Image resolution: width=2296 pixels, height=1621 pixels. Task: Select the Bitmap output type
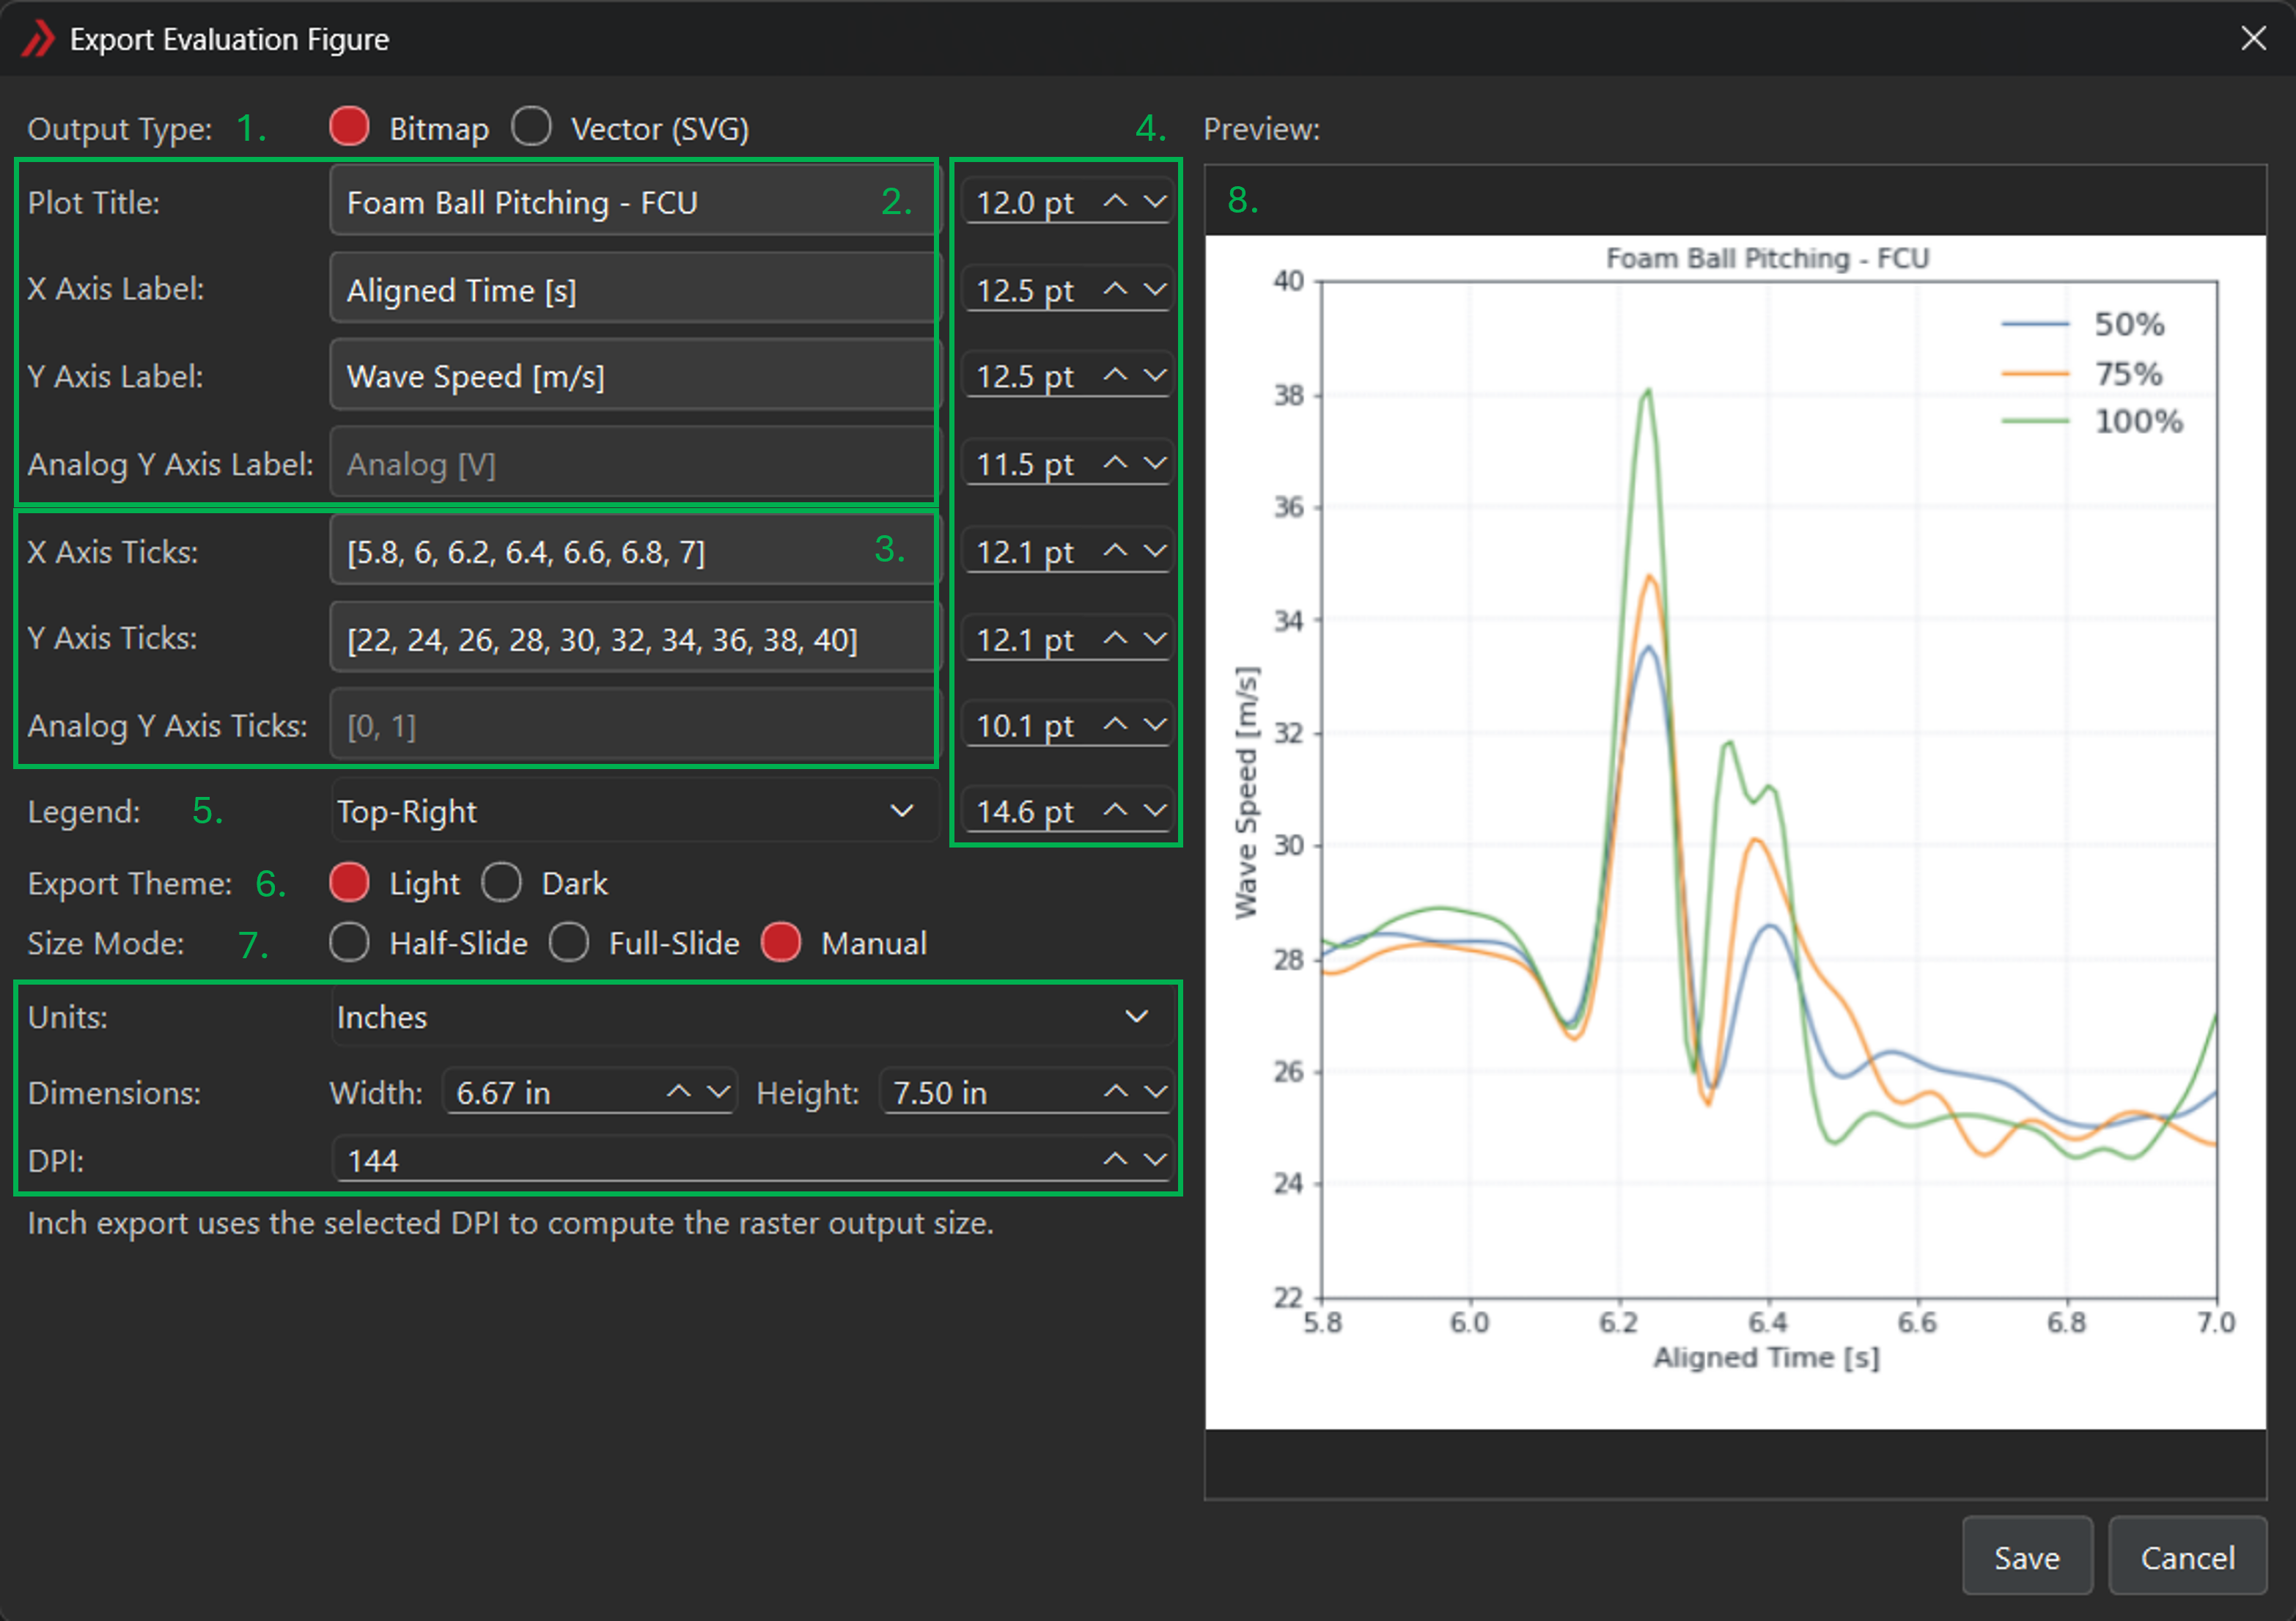point(349,127)
